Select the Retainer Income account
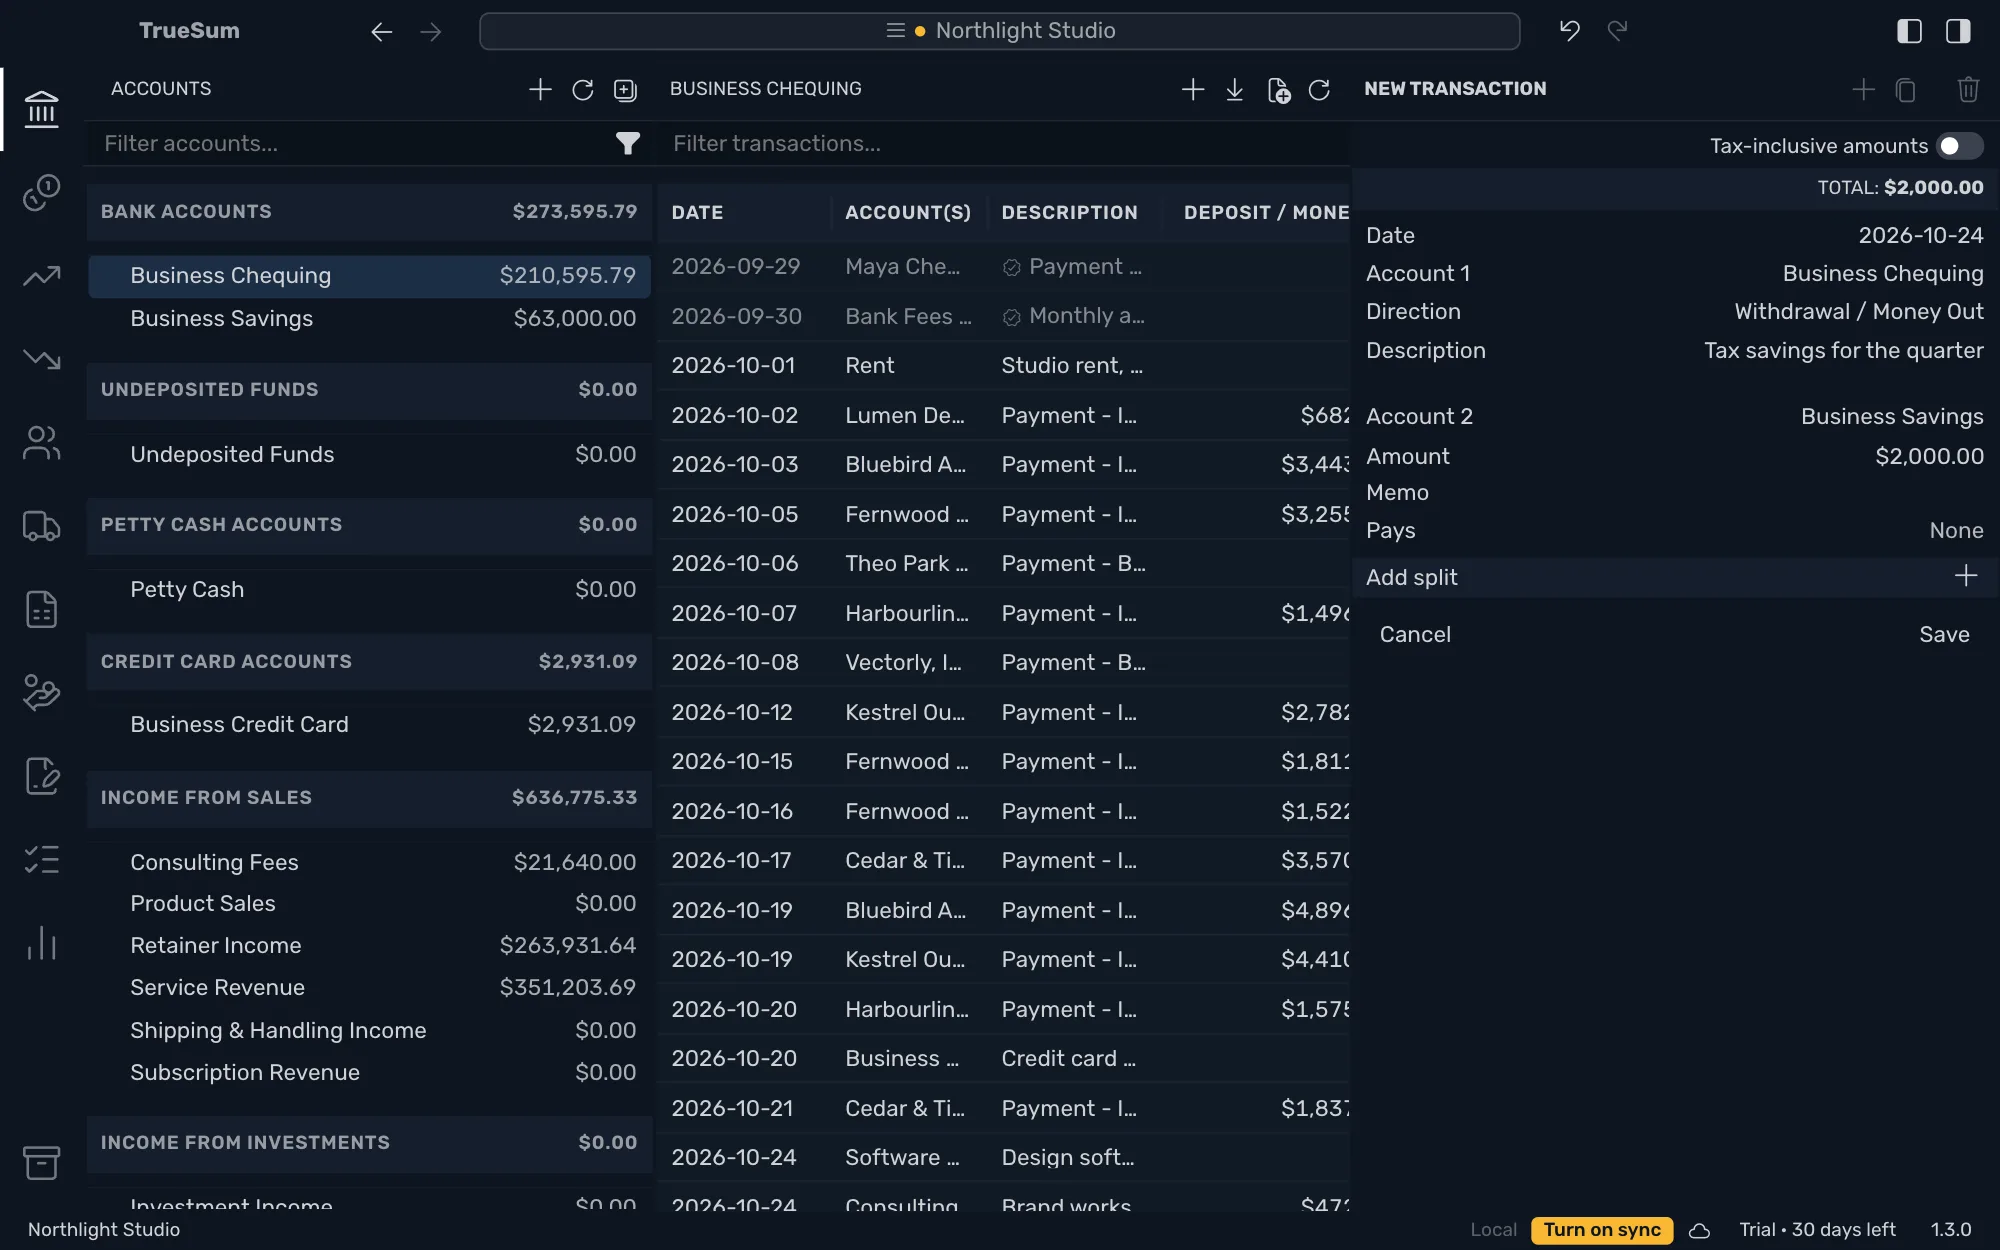 coord(369,945)
